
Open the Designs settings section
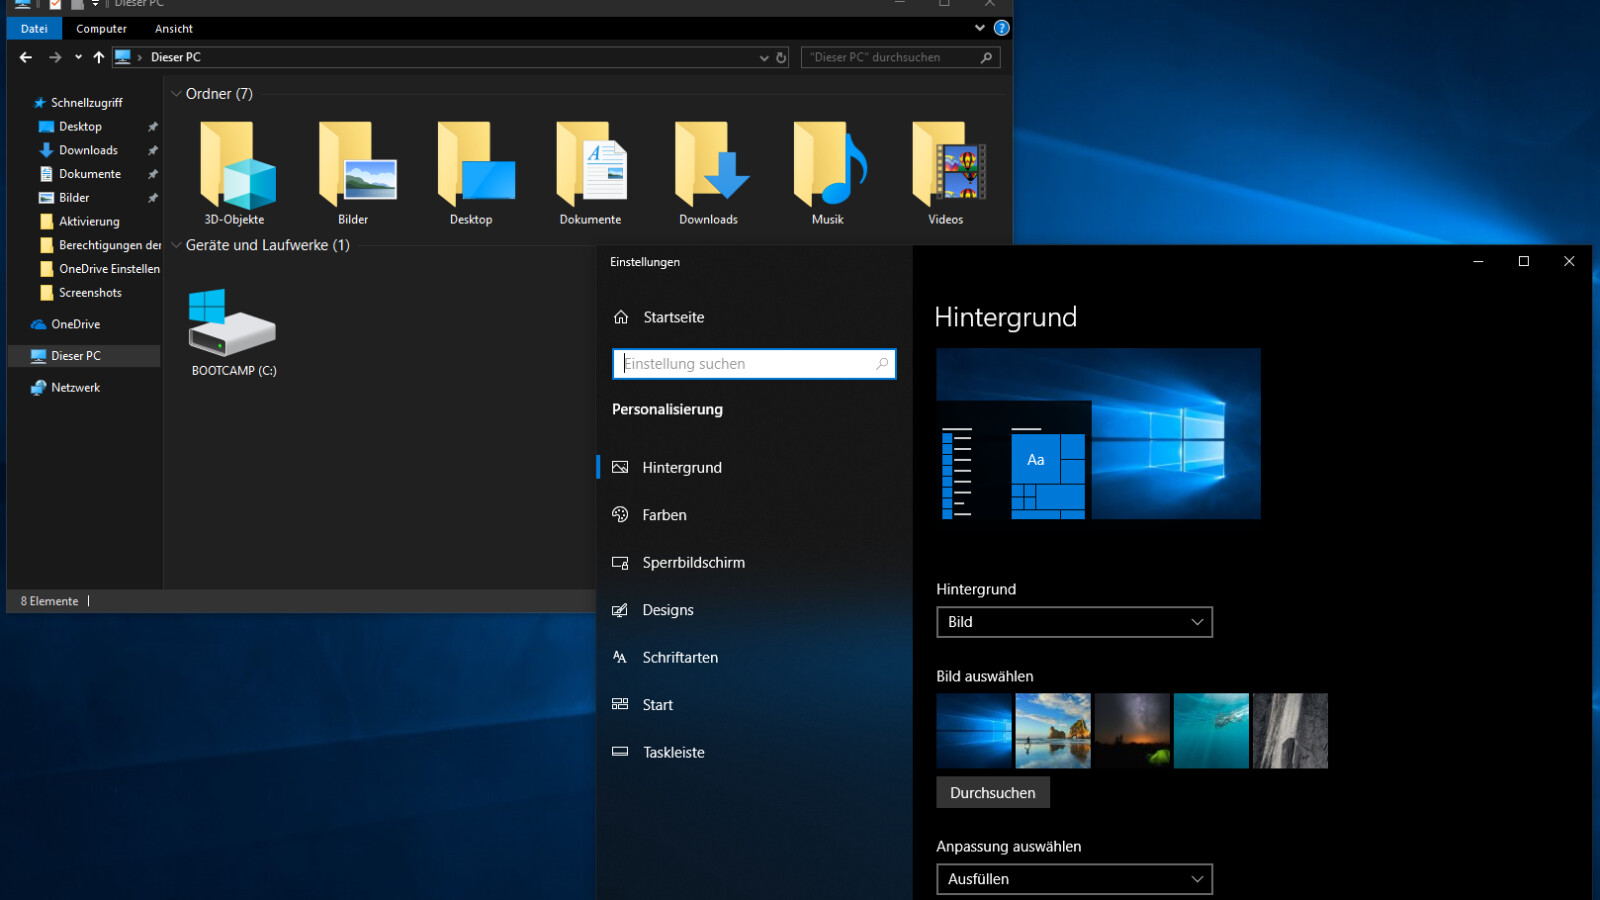[668, 610]
